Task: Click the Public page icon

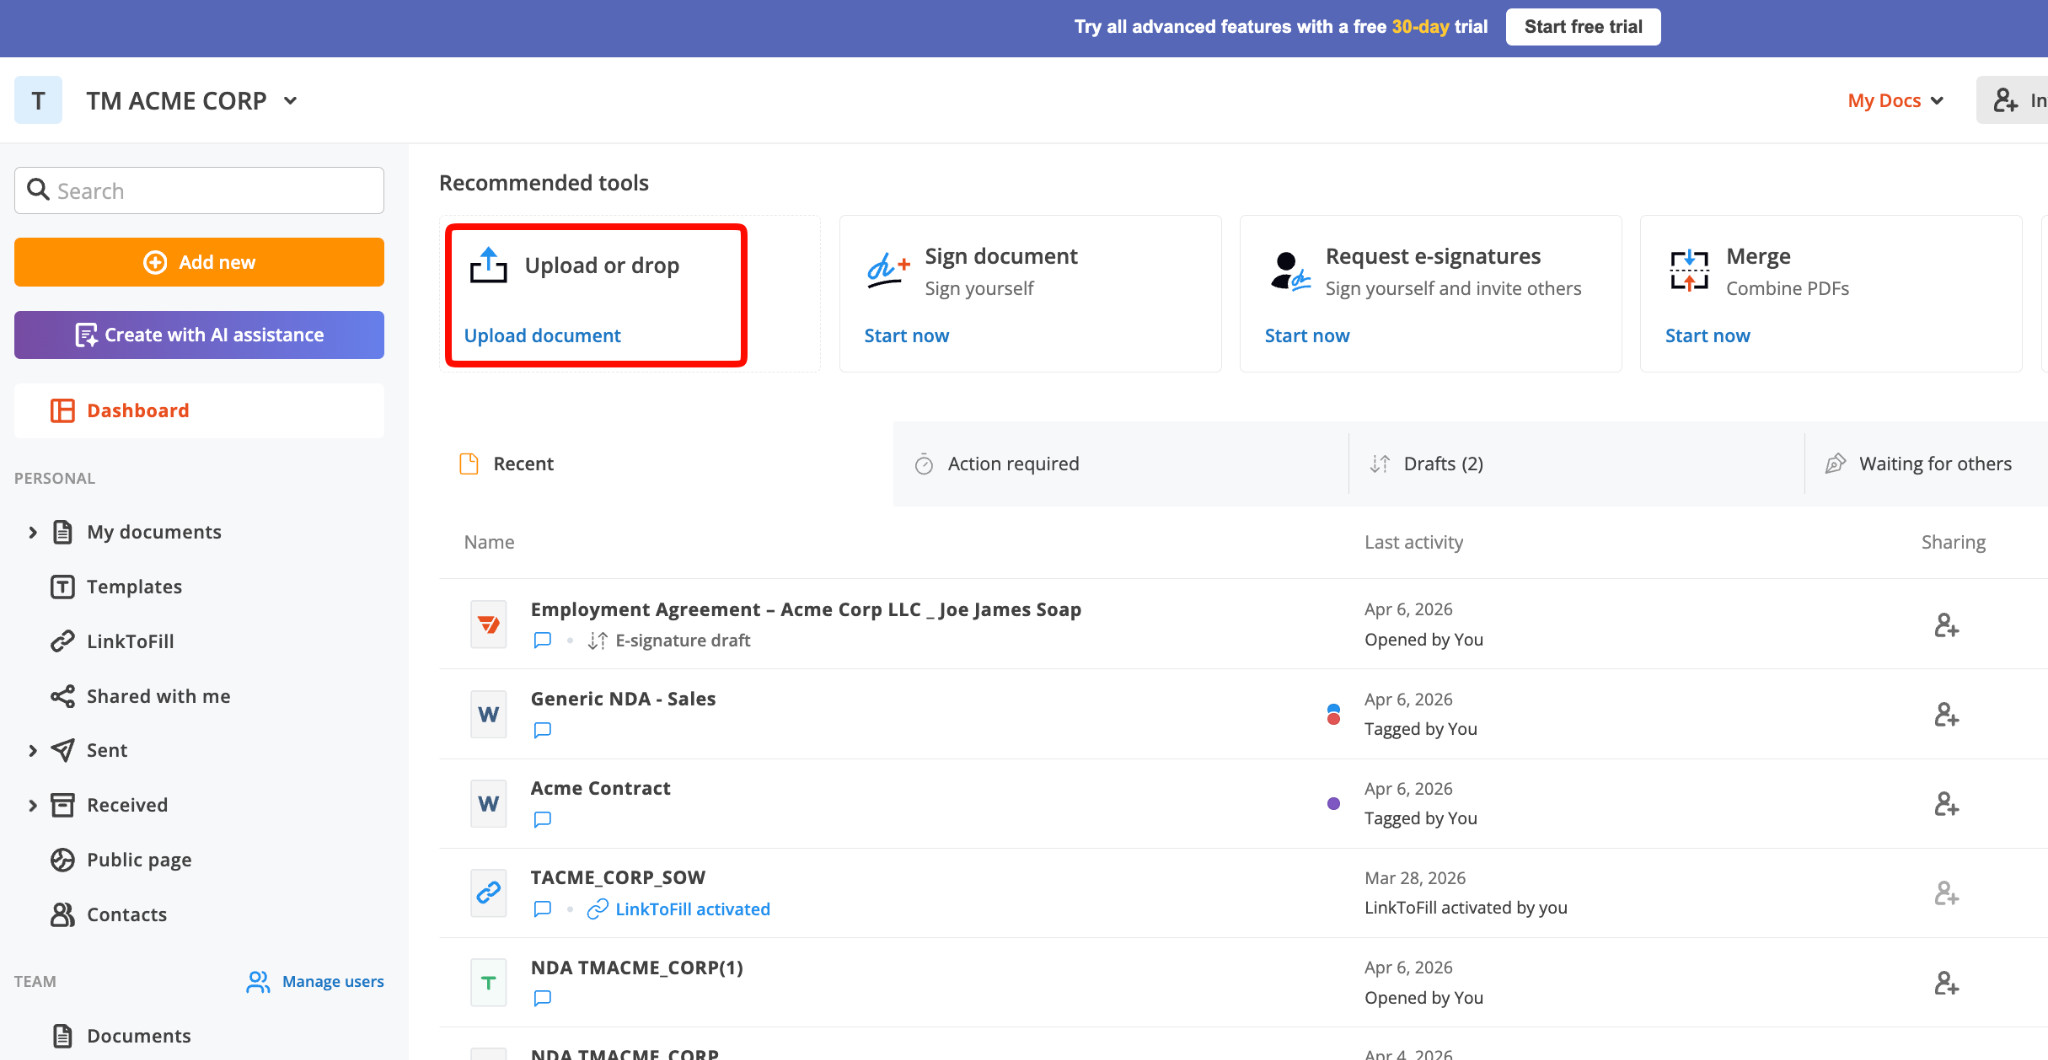Action: pos(63,860)
